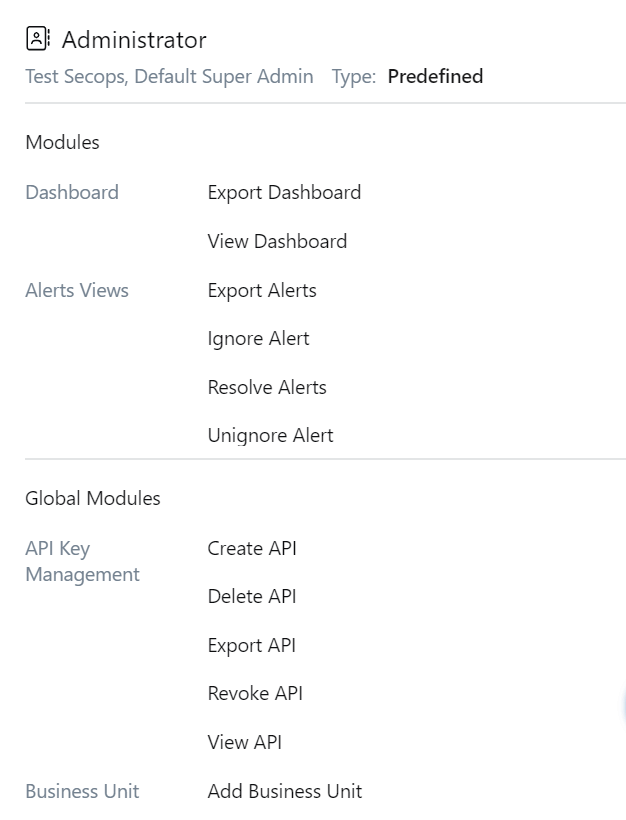This screenshot has height=820, width=626.
Task: Click the Export Dashboard permission
Action: pos(284,192)
